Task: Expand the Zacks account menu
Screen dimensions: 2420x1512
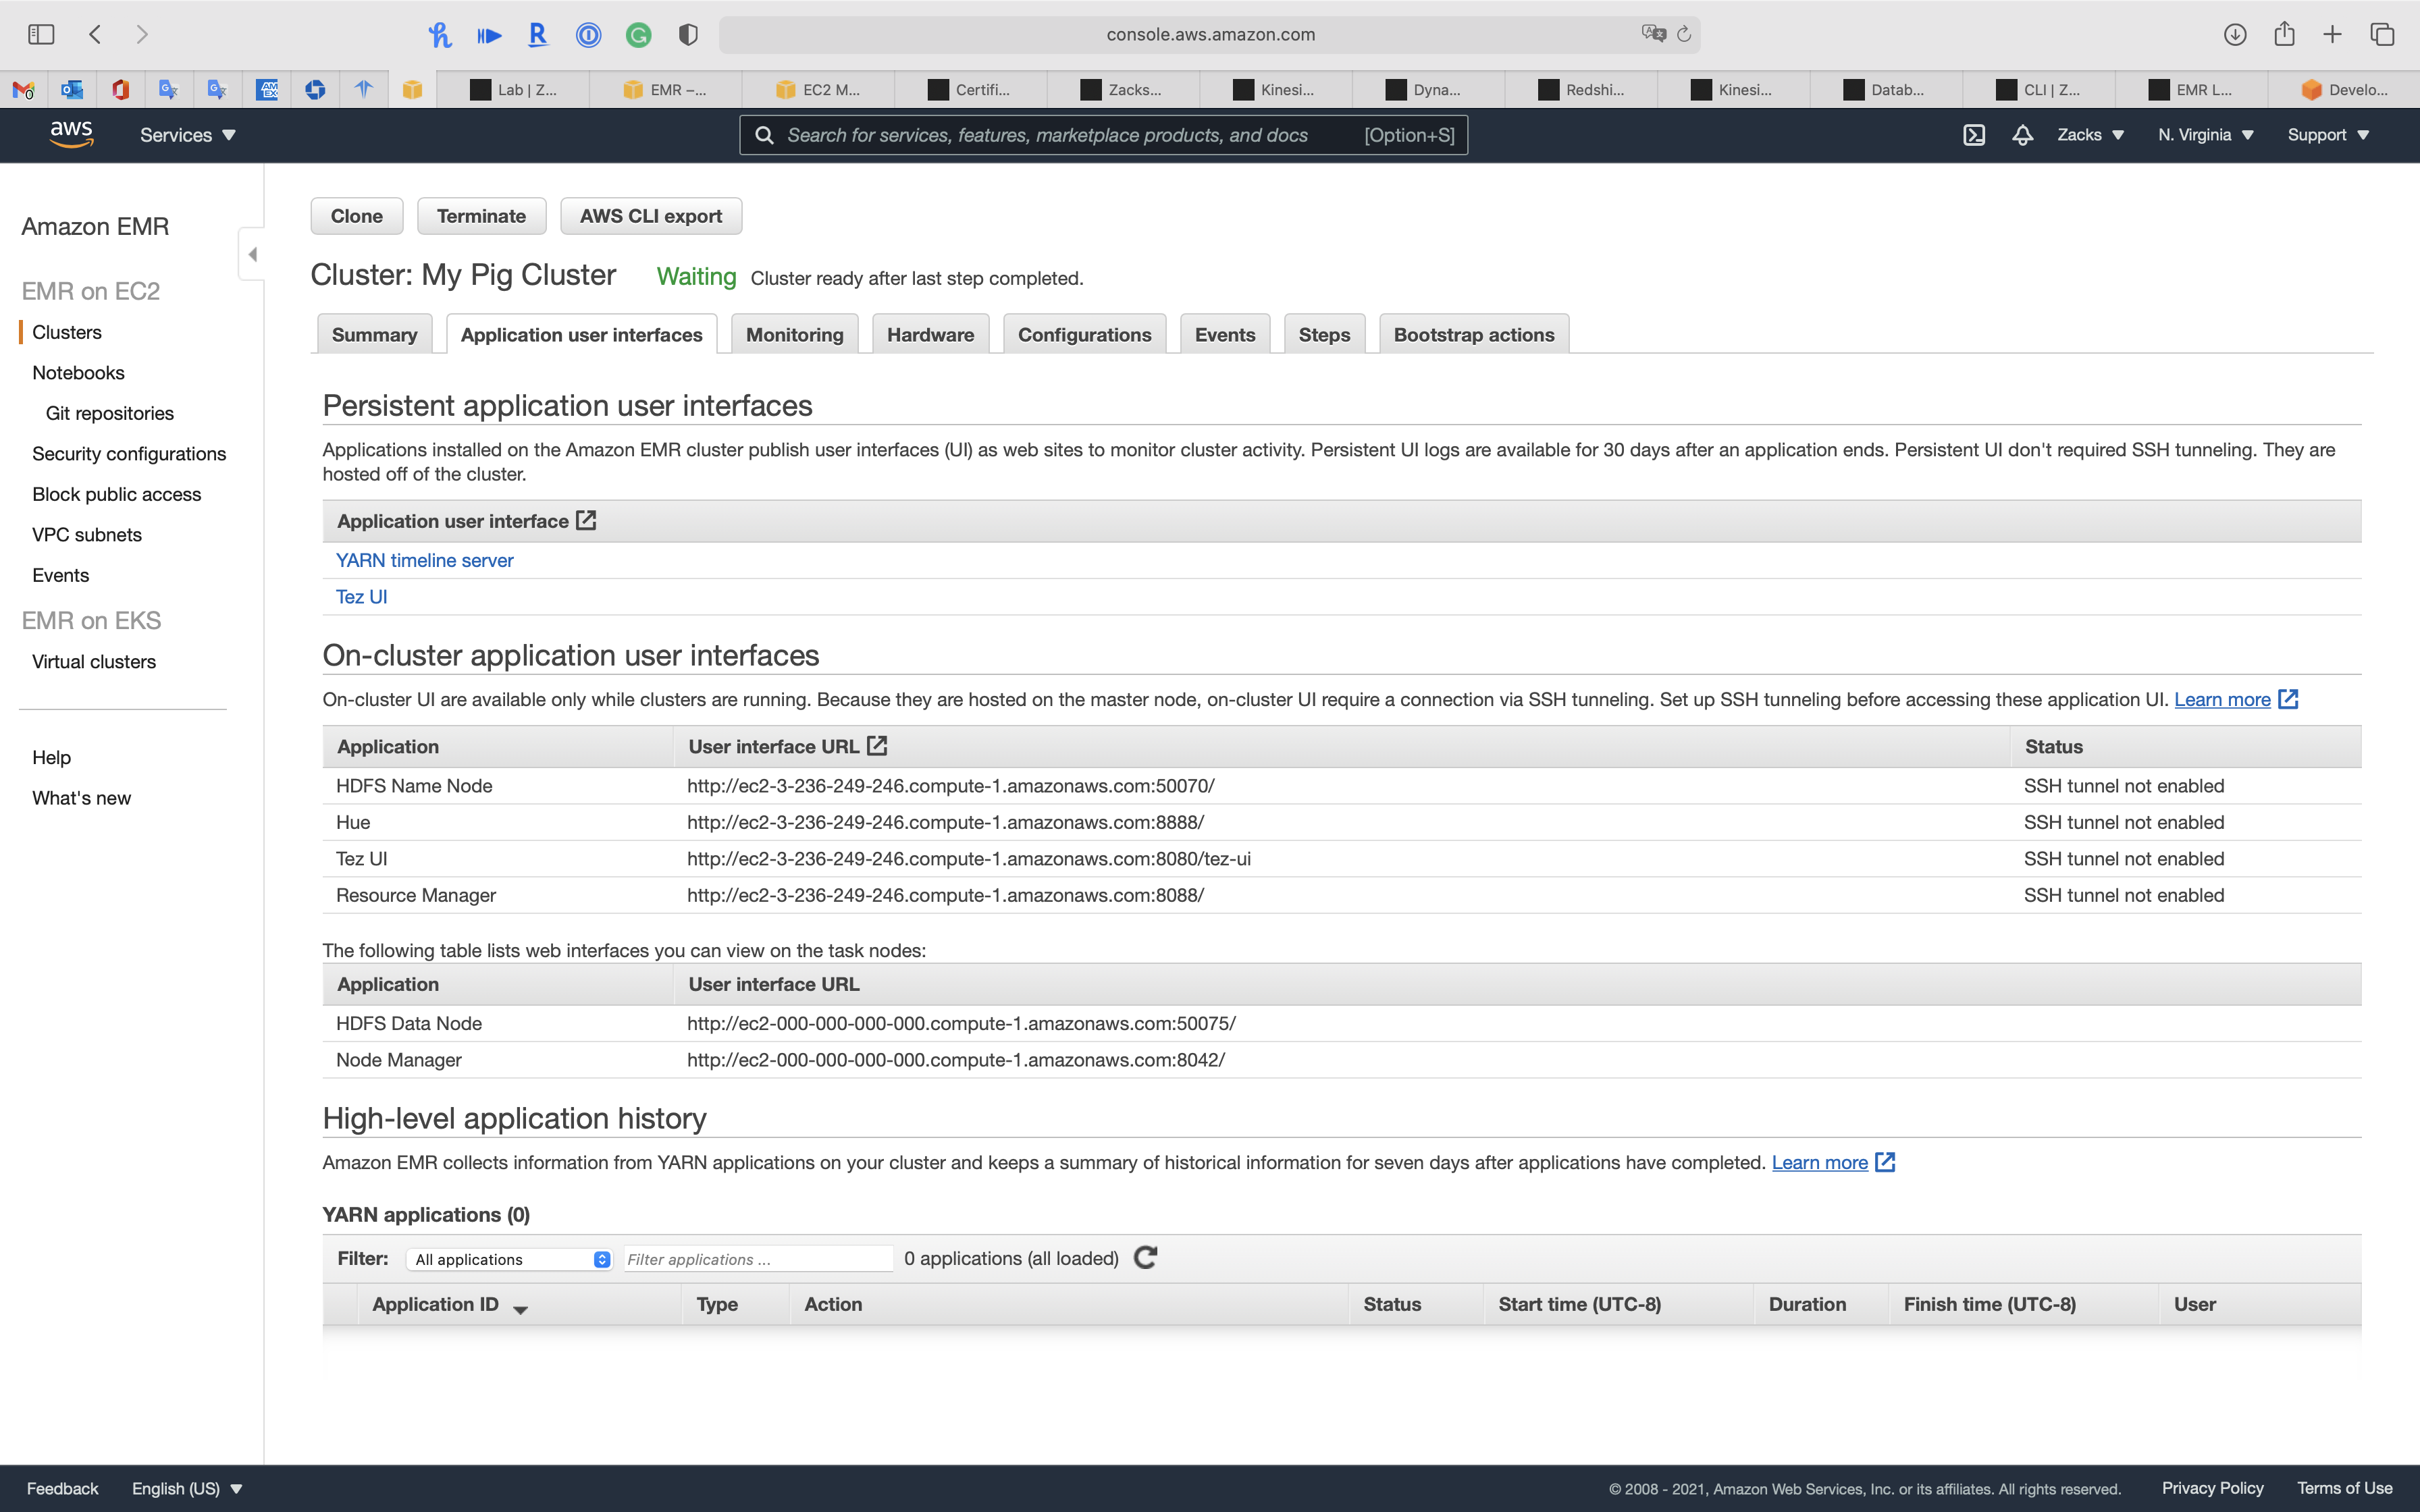Action: 2090,135
